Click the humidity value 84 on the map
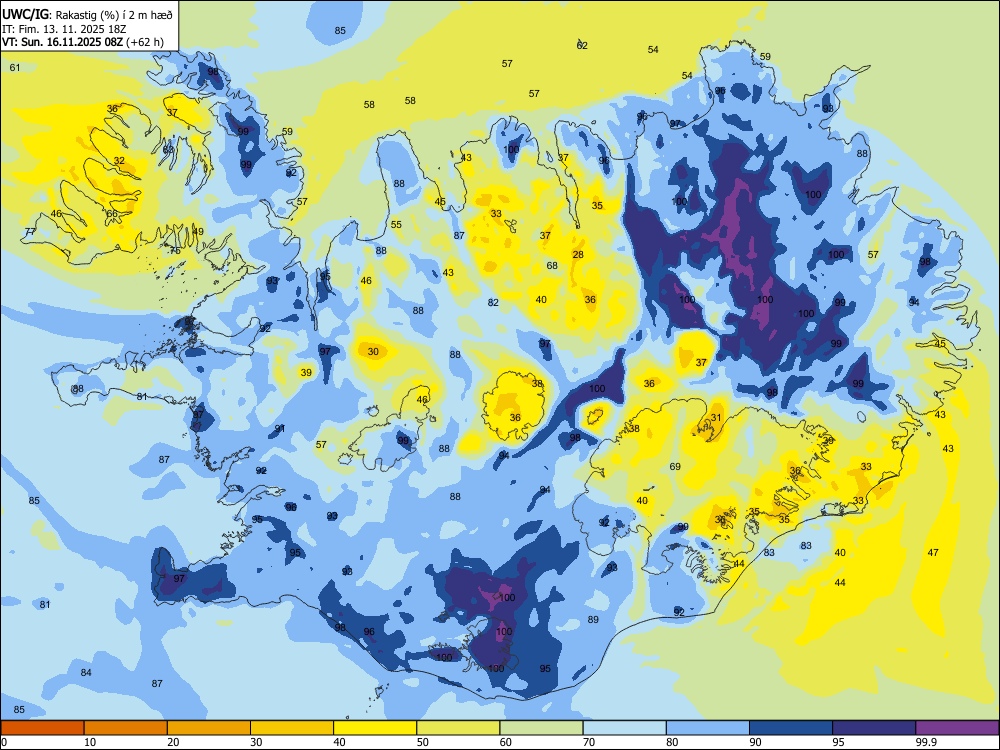This screenshot has height=750, width=1000. (86, 672)
